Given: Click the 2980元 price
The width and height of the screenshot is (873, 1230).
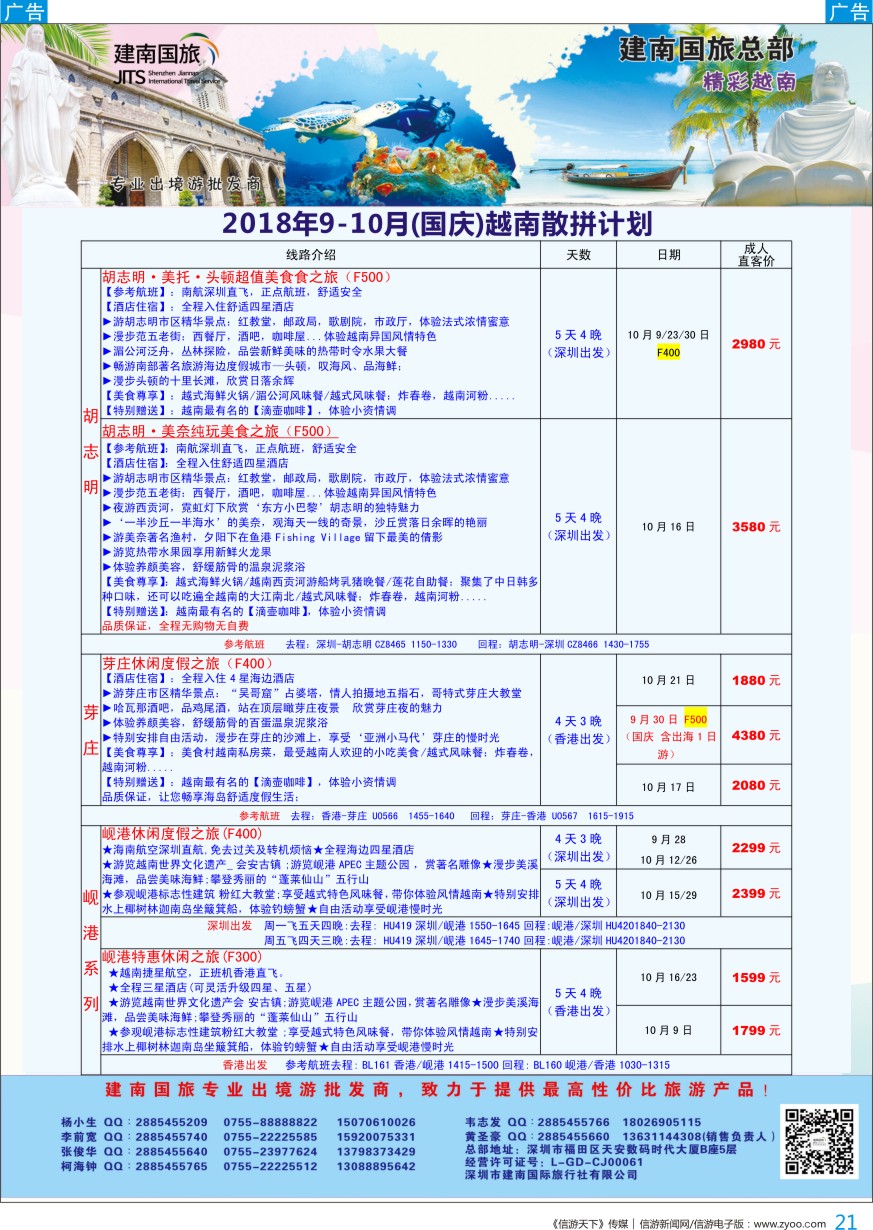Looking at the screenshot, I should tap(756, 344).
